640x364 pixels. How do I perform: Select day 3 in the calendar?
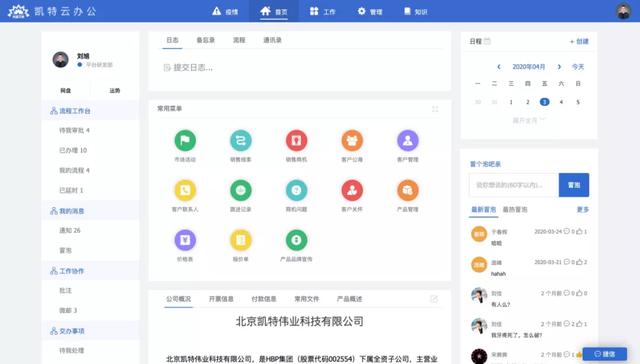544,102
